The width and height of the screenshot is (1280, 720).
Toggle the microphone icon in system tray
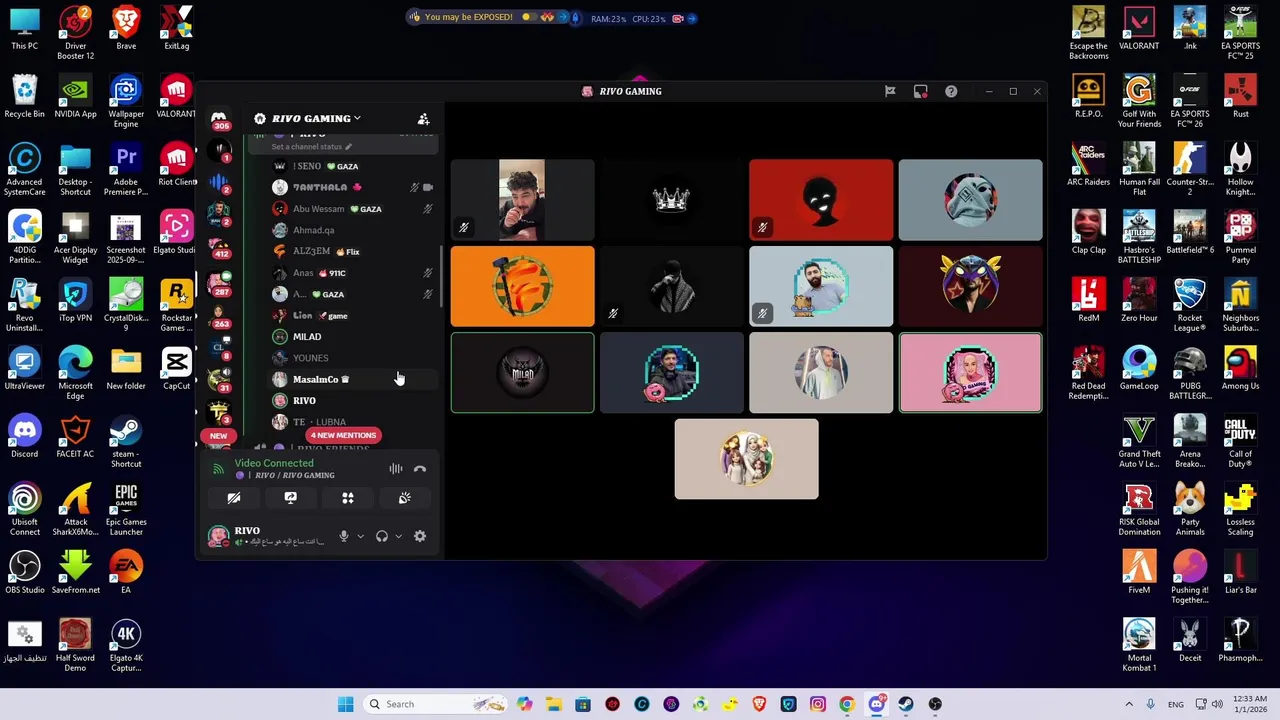click(1151, 704)
